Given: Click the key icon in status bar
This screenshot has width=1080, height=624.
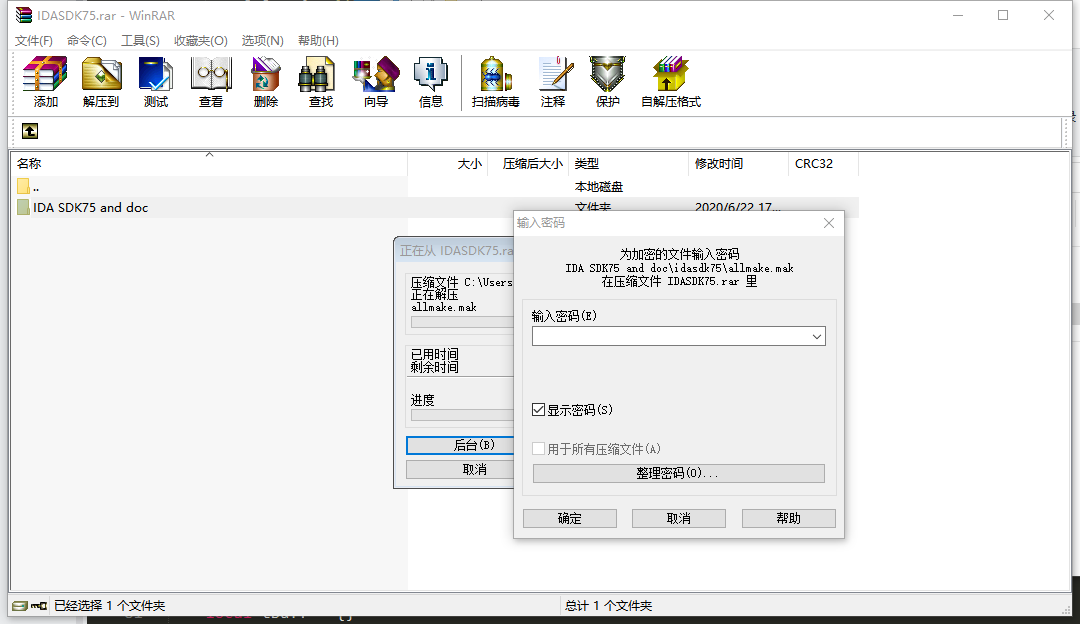Looking at the screenshot, I should tap(39, 606).
